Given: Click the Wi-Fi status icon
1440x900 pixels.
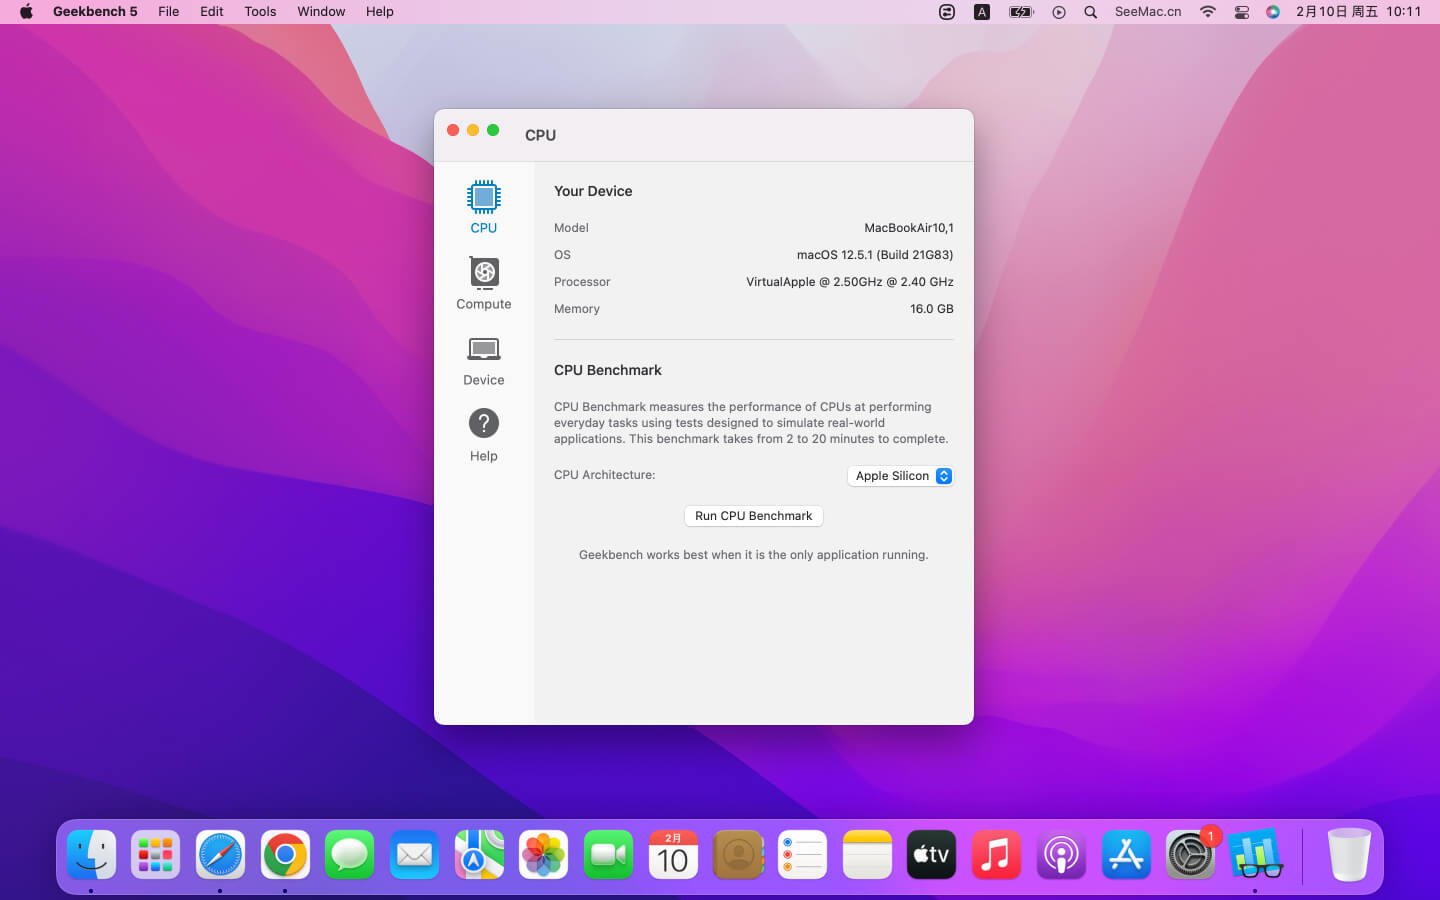Looking at the screenshot, I should (1208, 12).
